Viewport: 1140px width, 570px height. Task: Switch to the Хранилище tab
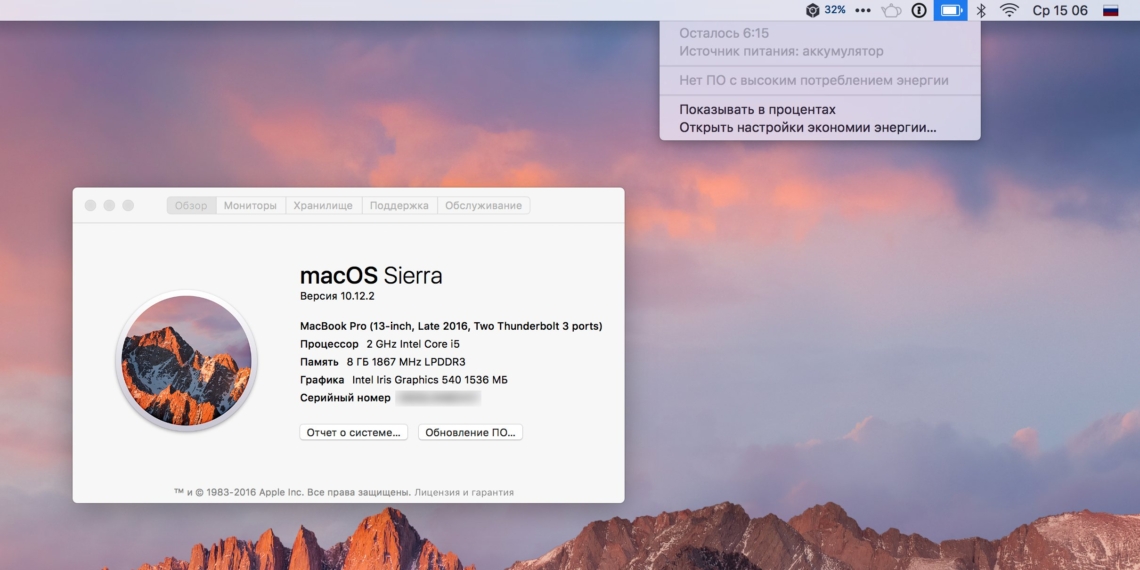(323, 205)
